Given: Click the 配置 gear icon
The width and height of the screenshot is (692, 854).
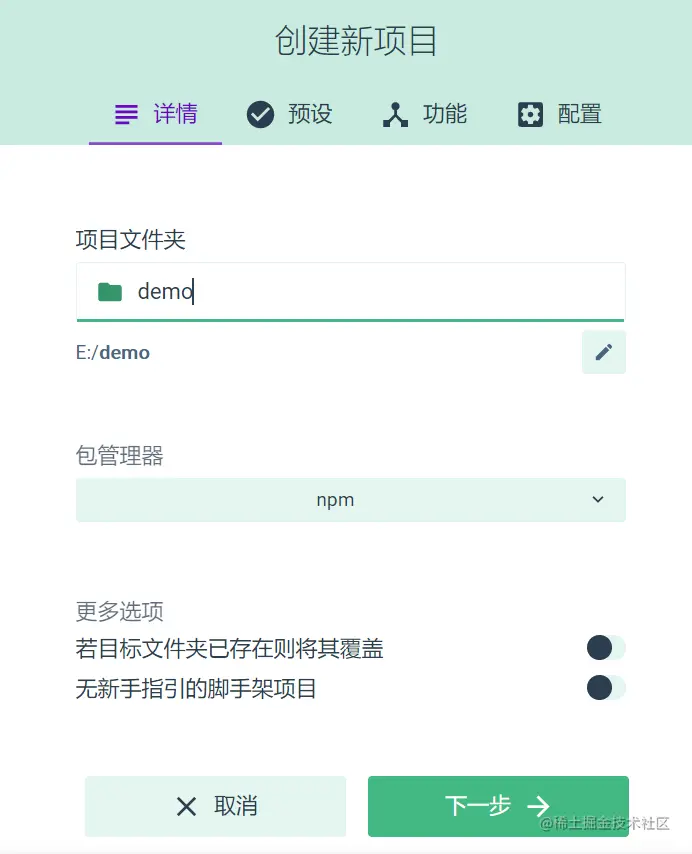Looking at the screenshot, I should coord(530,114).
